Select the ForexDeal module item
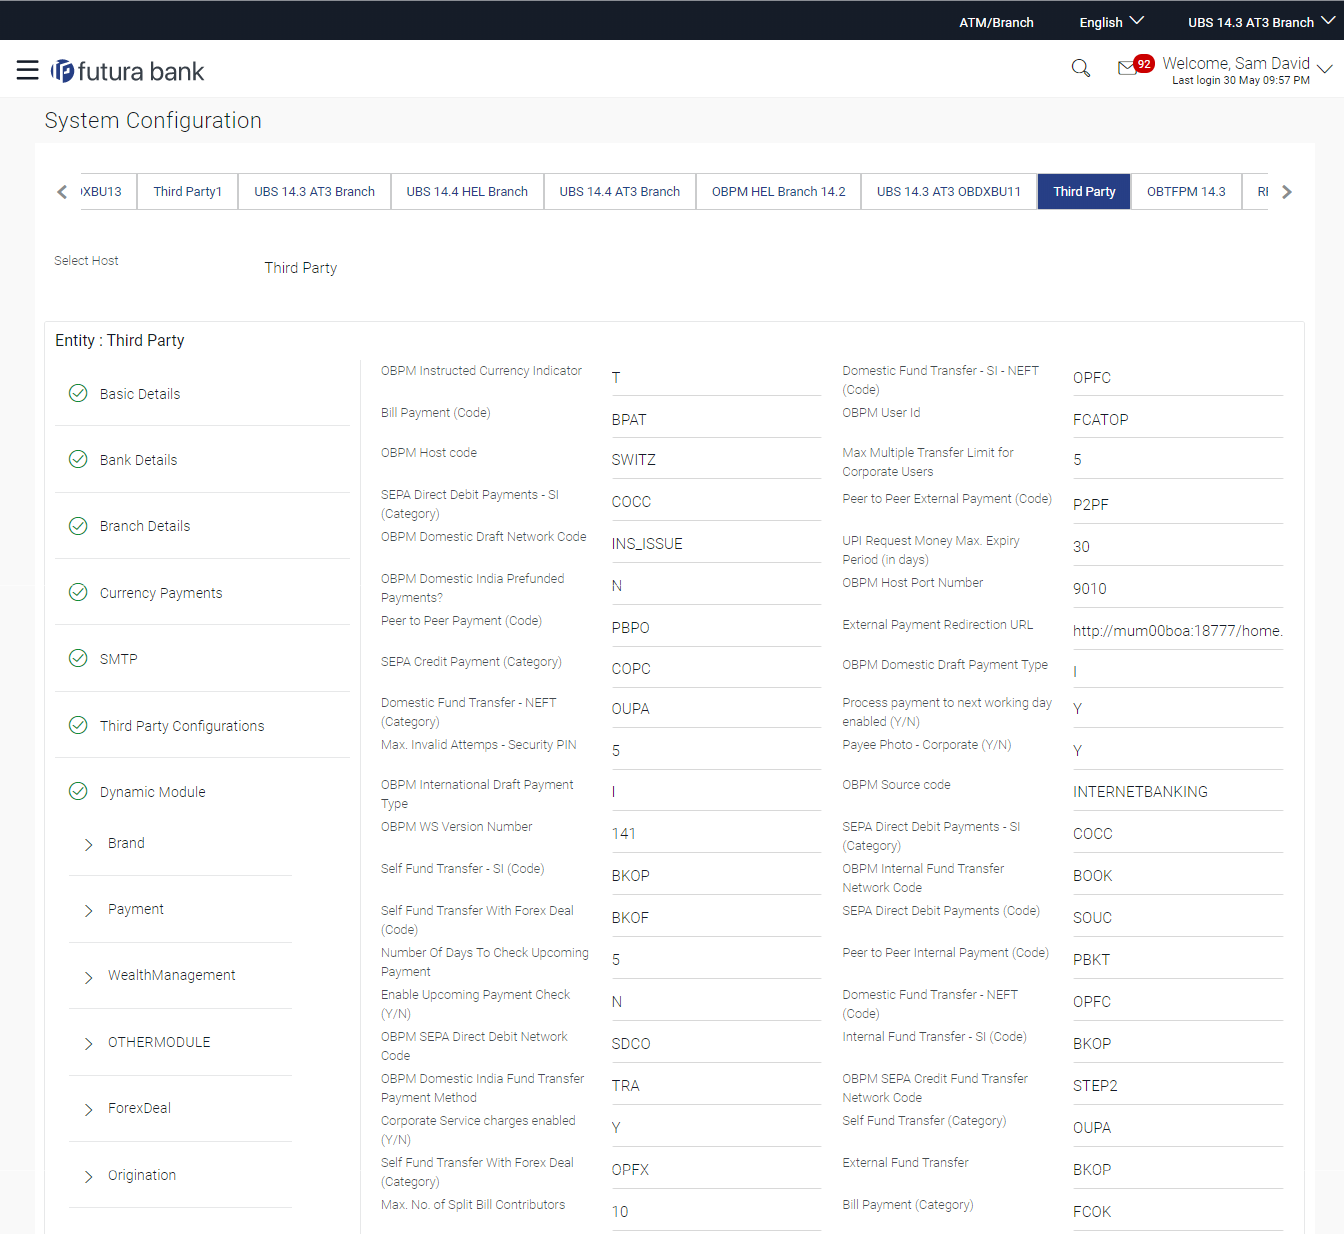1344x1234 pixels. pos(139,1108)
